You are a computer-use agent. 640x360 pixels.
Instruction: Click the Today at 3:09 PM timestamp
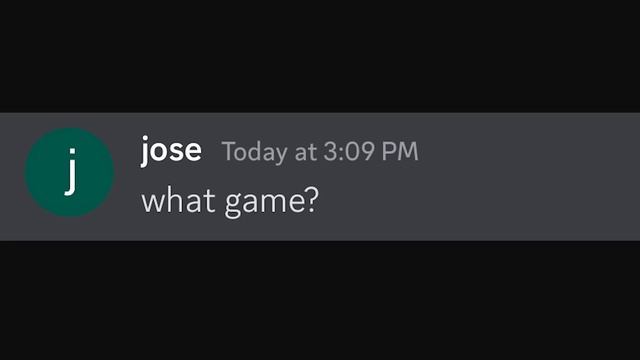pos(320,152)
